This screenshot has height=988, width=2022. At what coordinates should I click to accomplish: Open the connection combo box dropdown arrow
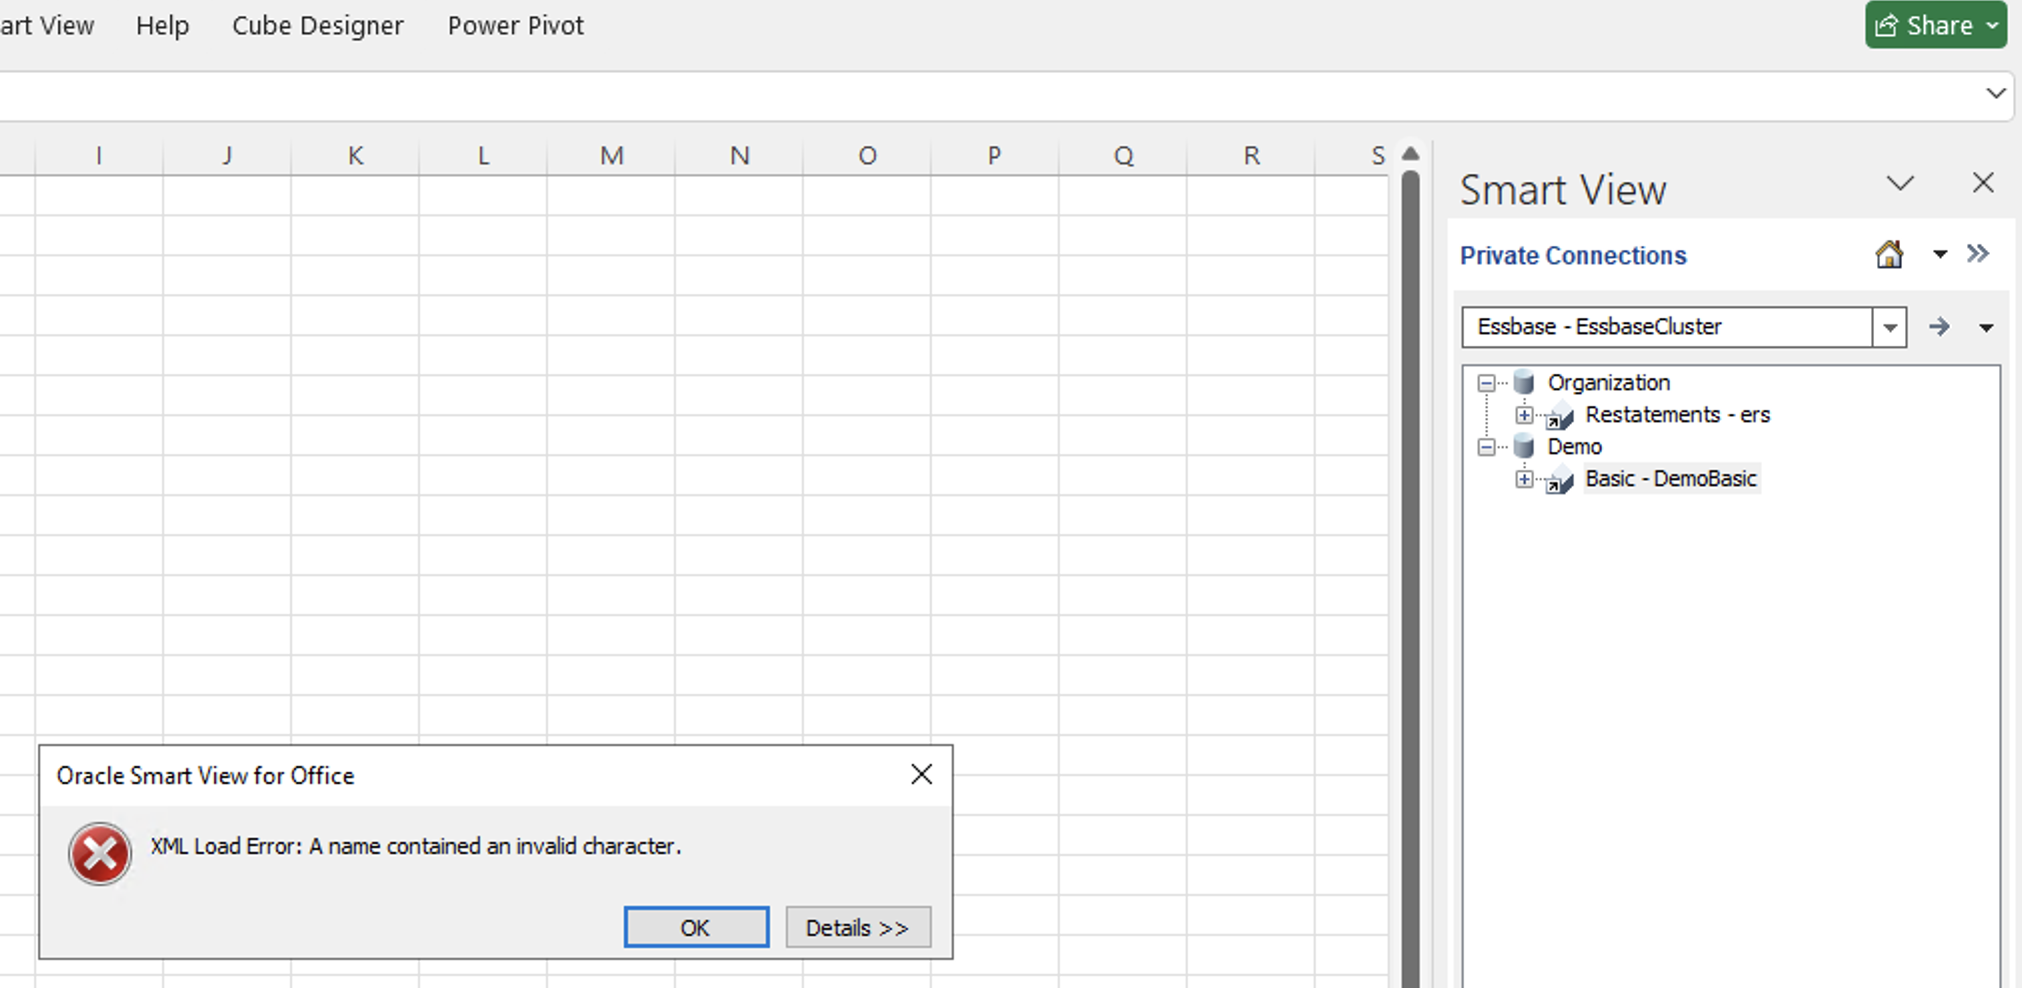click(x=1890, y=327)
